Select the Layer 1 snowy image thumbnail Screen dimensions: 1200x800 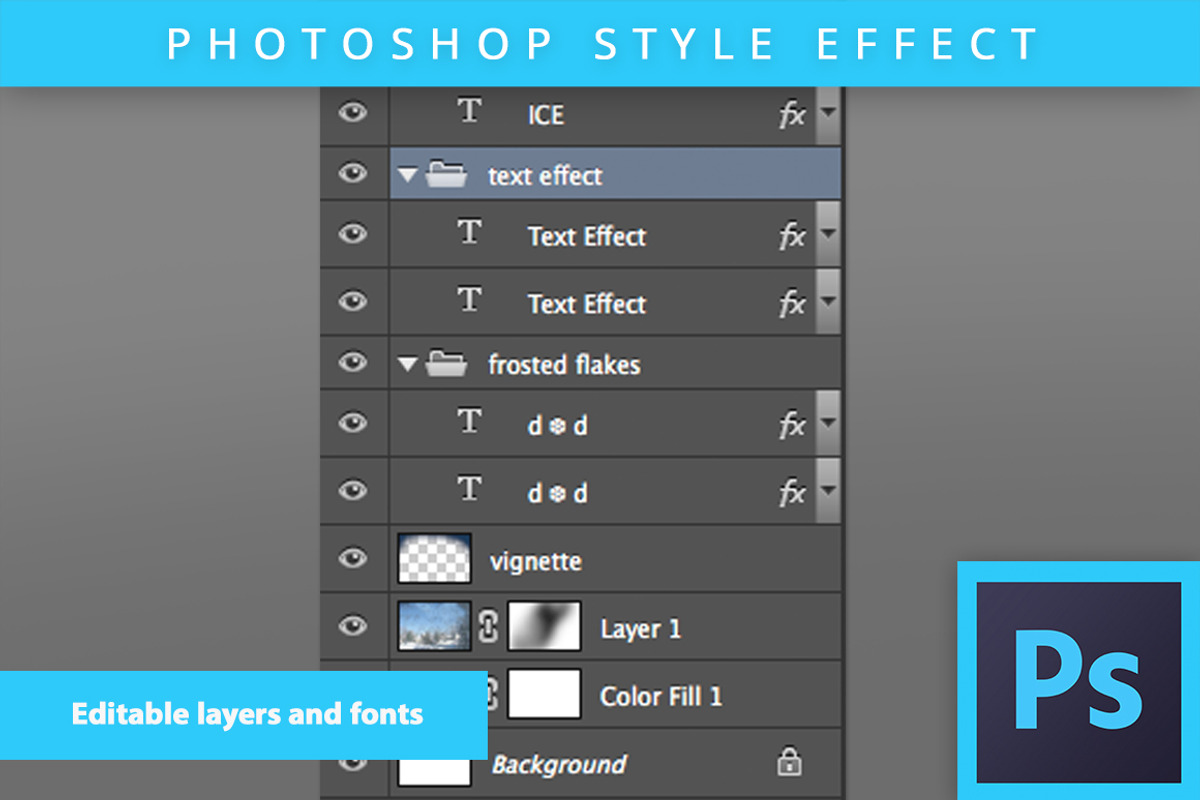[435, 626]
